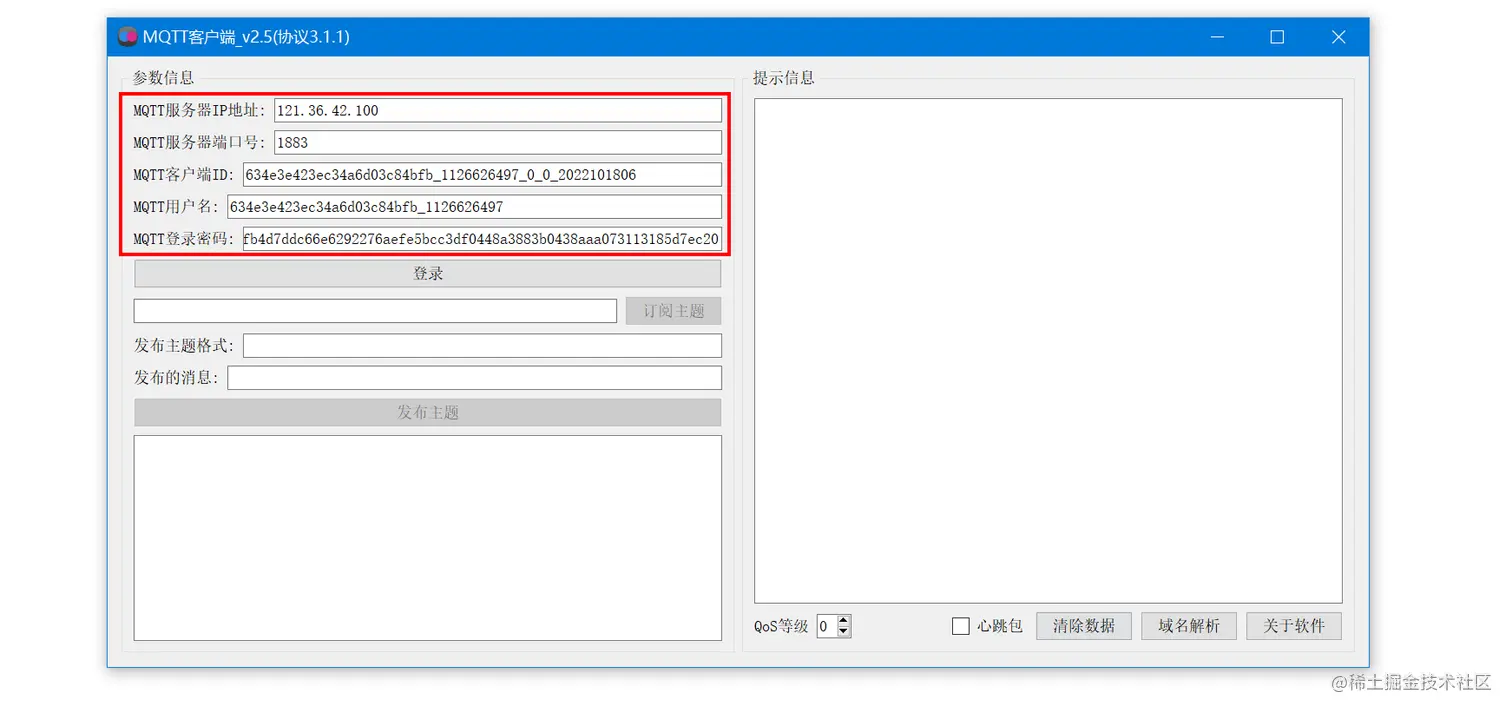Click the QoS等级 value field
Screen dimensions: 1512x713
(x=827, y=626)
